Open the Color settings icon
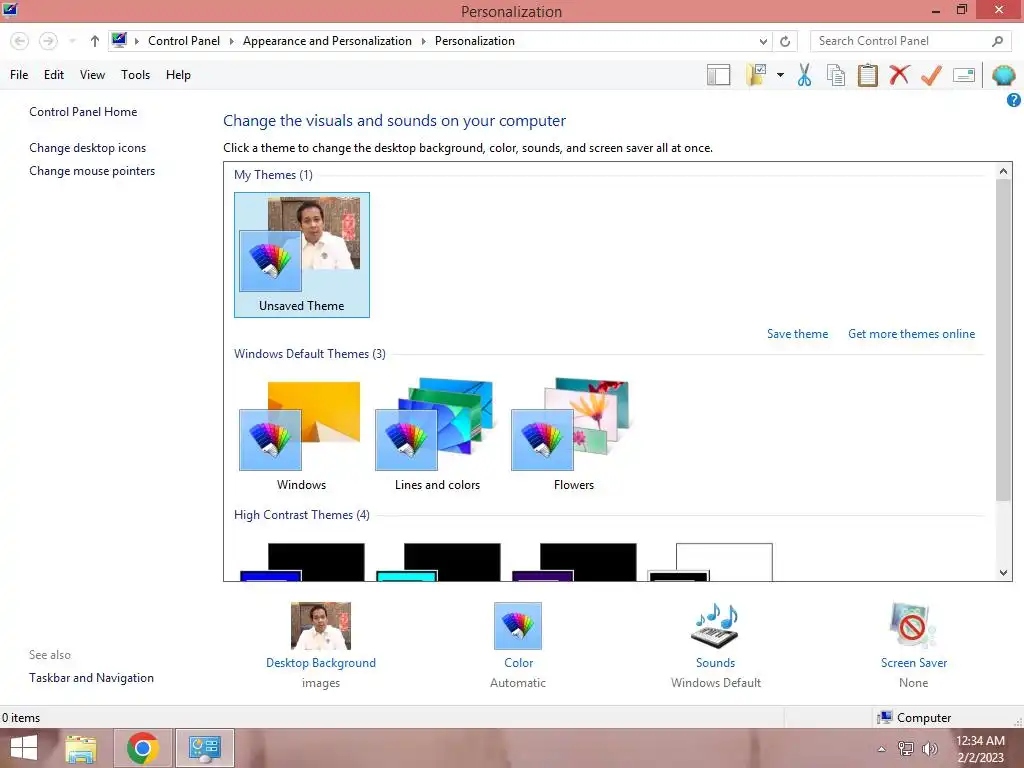1024x768 pixels. click(518, 626)
